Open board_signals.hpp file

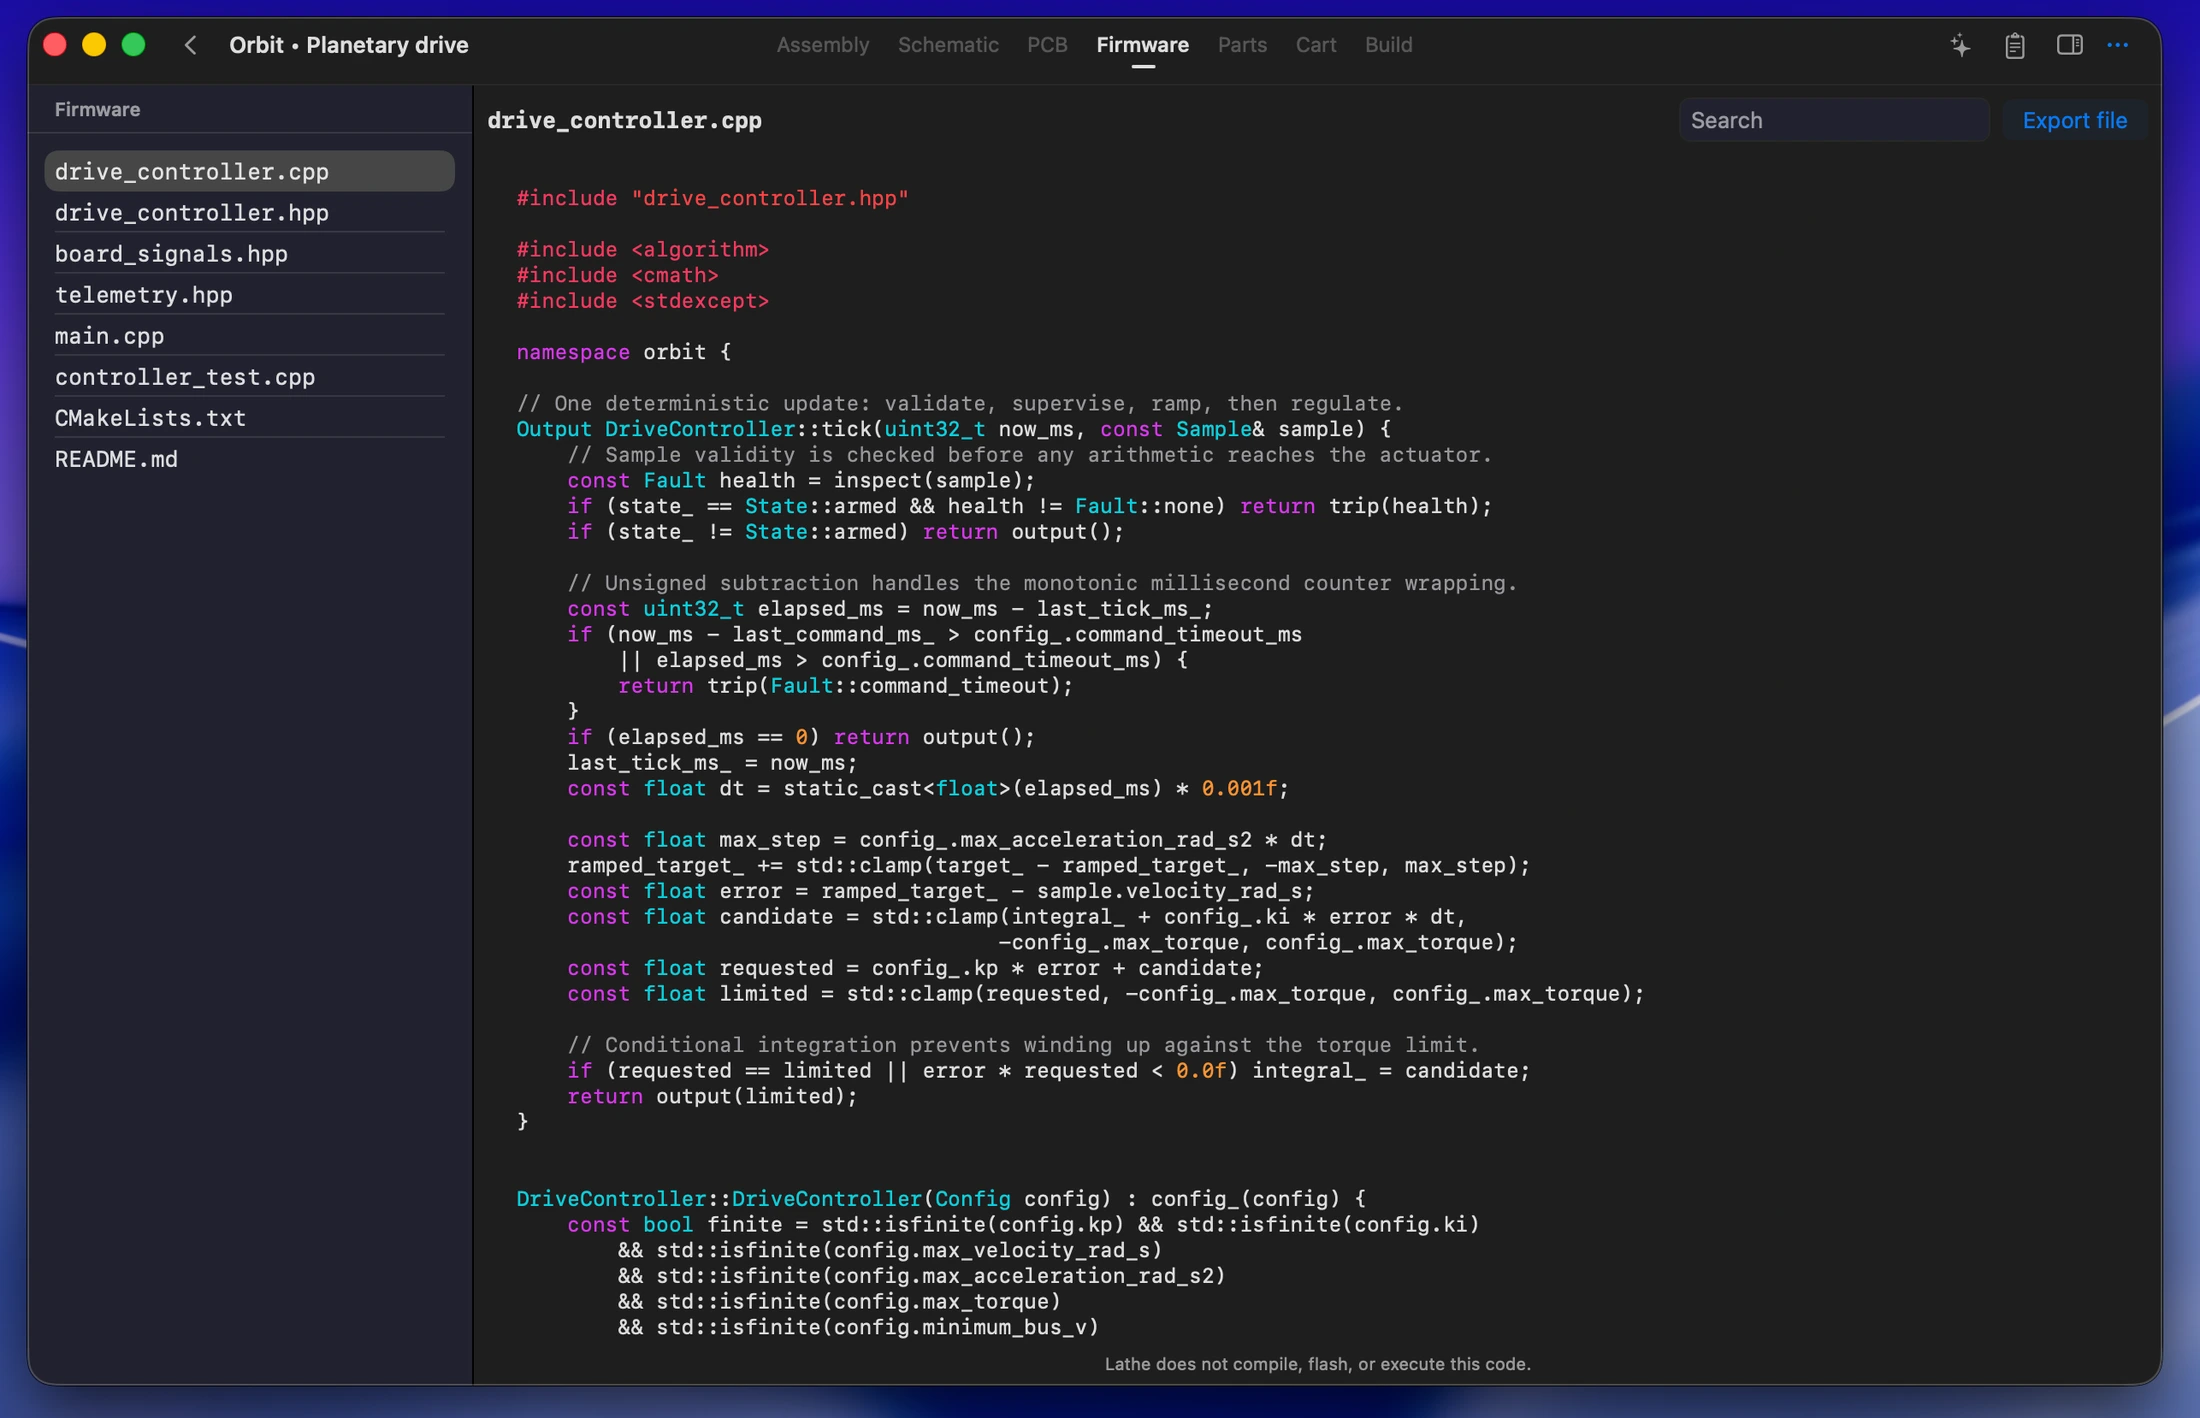[x=249, y=253]
